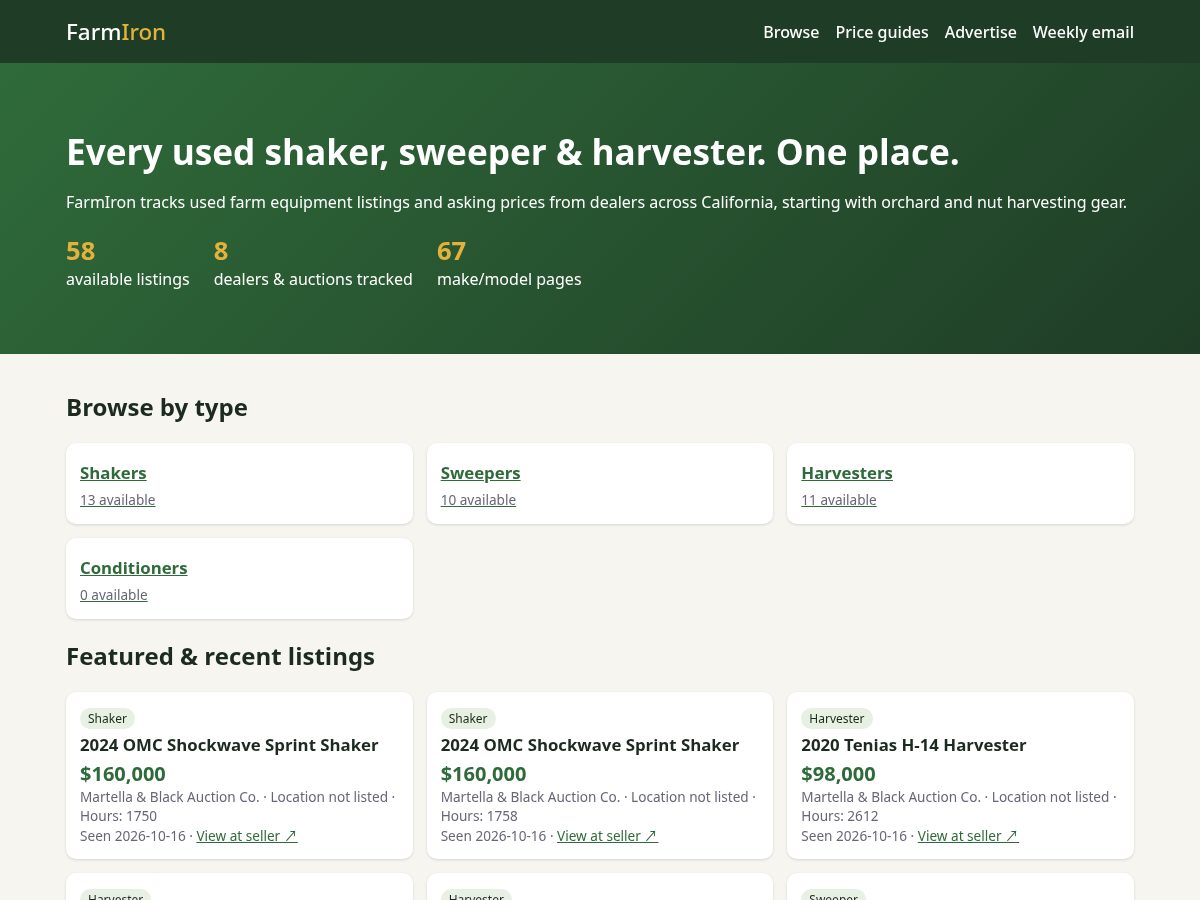The height and width of the screenshot is (900, 1200).
Task: Select the 2020 Tenias H-14 Harvester title
Action: coord(914,745)
